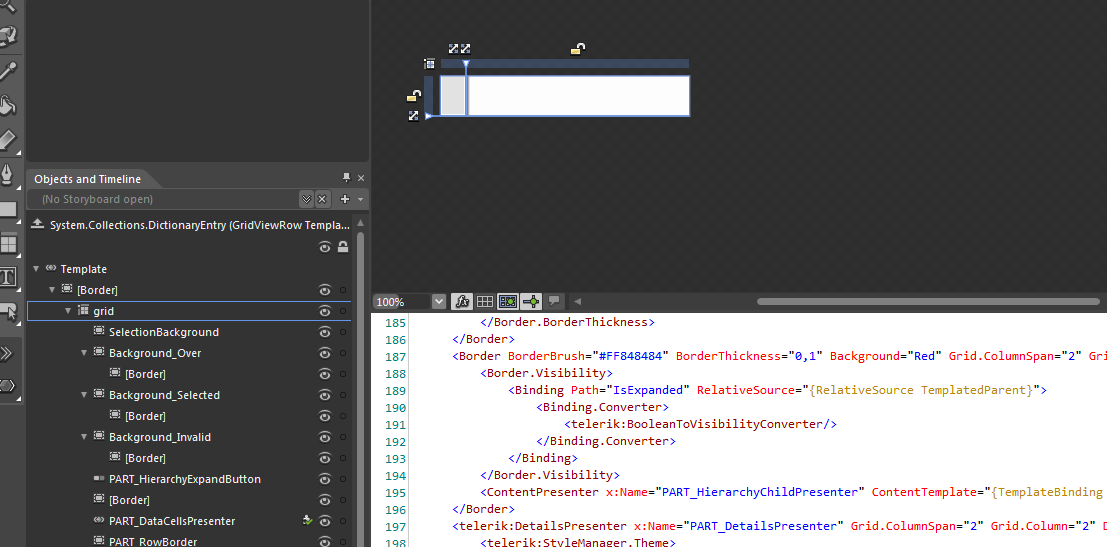Select the Camera Orbit tool
Viewport: 1107px width, 547px height.
(8, 35)
